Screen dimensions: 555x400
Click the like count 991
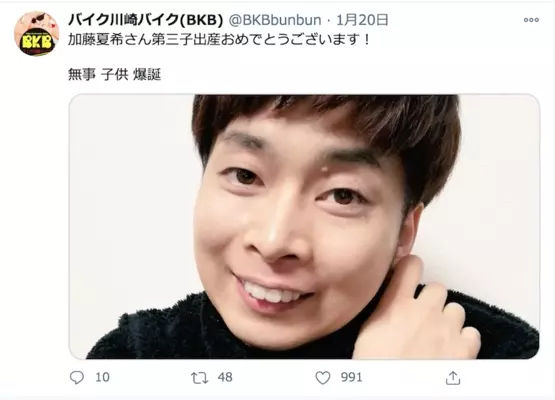point(351,377)
